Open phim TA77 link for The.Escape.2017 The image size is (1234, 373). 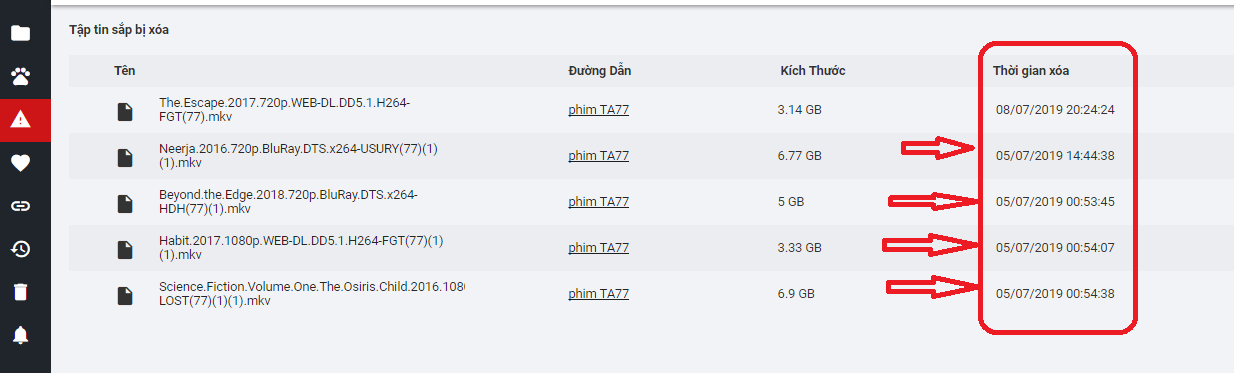[x=598, y=110]
